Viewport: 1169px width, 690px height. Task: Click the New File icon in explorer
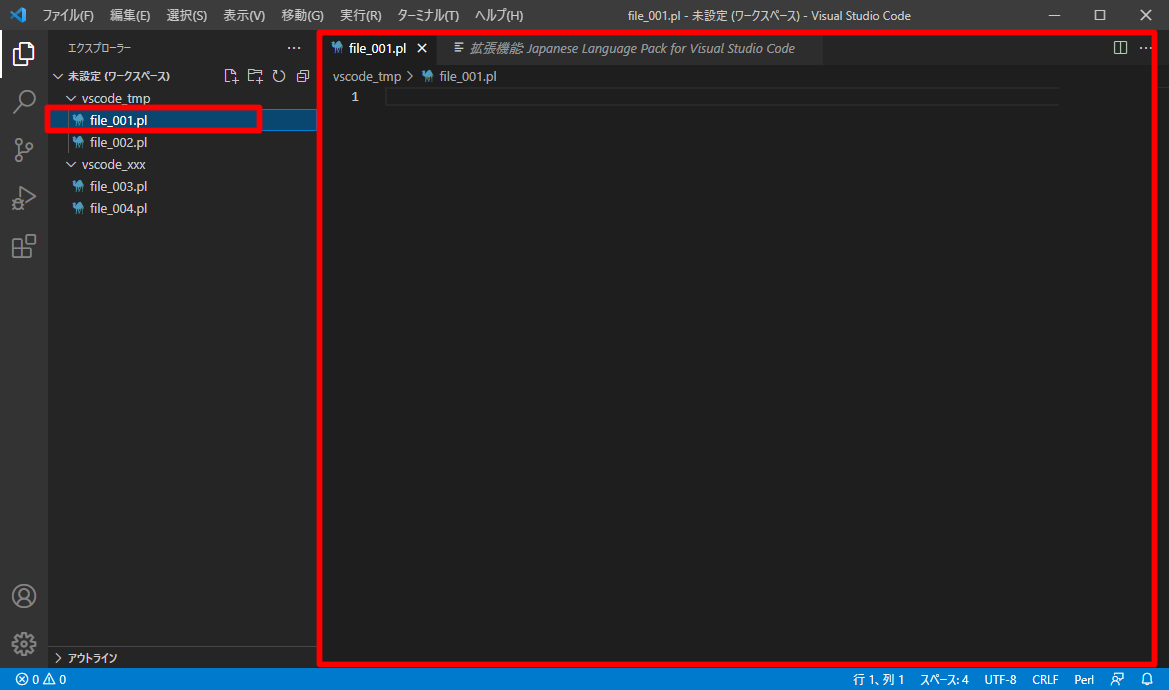[231, 76]
